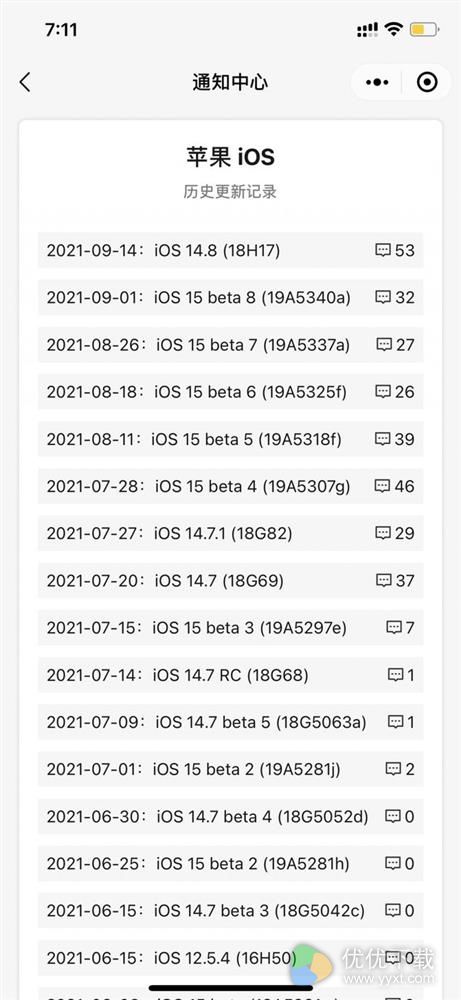Open comments icon for iOS 15 beta 5
Screen dimensions: 461x1000
(x=383, y=439)
